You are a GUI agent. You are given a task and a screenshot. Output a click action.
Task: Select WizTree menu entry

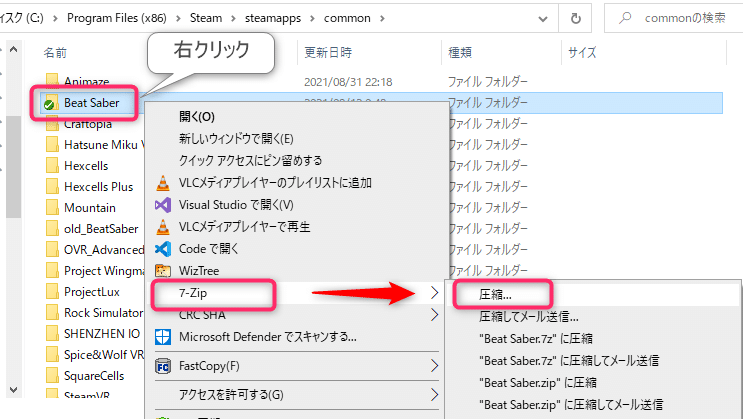click(199, 271)
